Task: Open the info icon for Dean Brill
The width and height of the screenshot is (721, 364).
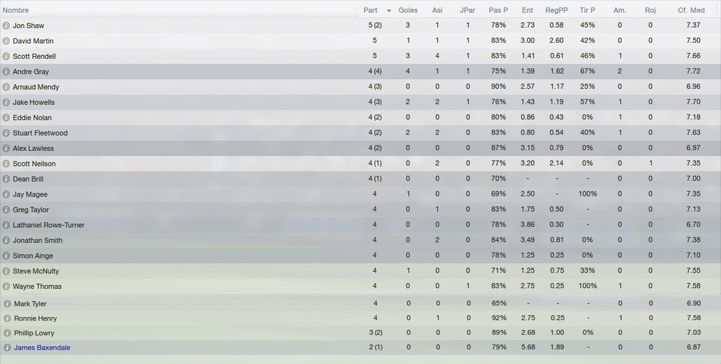Action: coord(6,179)
